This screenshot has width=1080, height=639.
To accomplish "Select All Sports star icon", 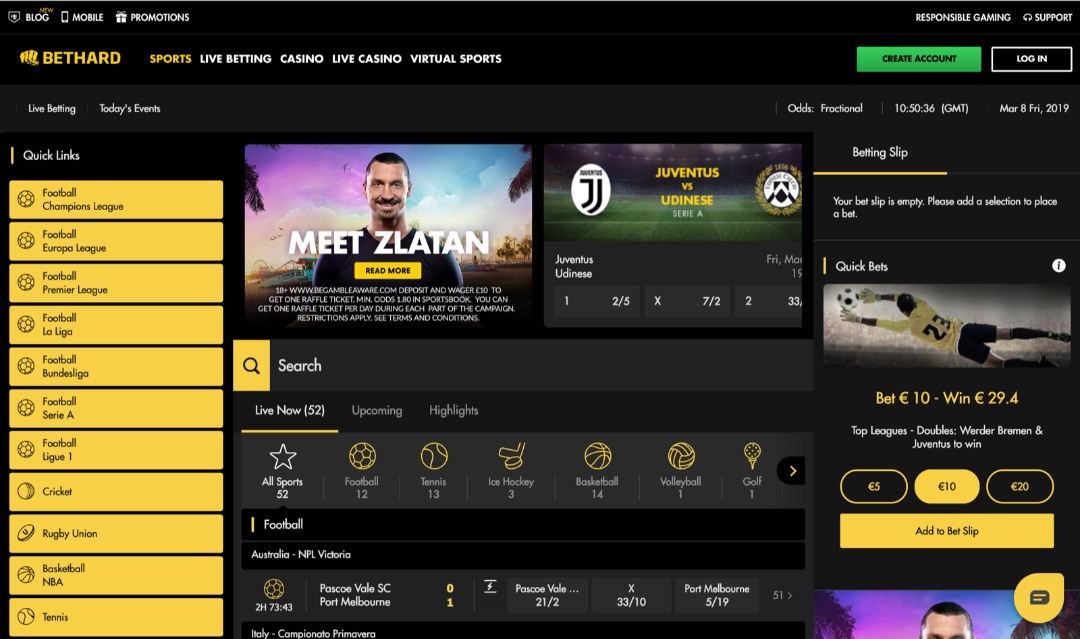I will [282, 456].
